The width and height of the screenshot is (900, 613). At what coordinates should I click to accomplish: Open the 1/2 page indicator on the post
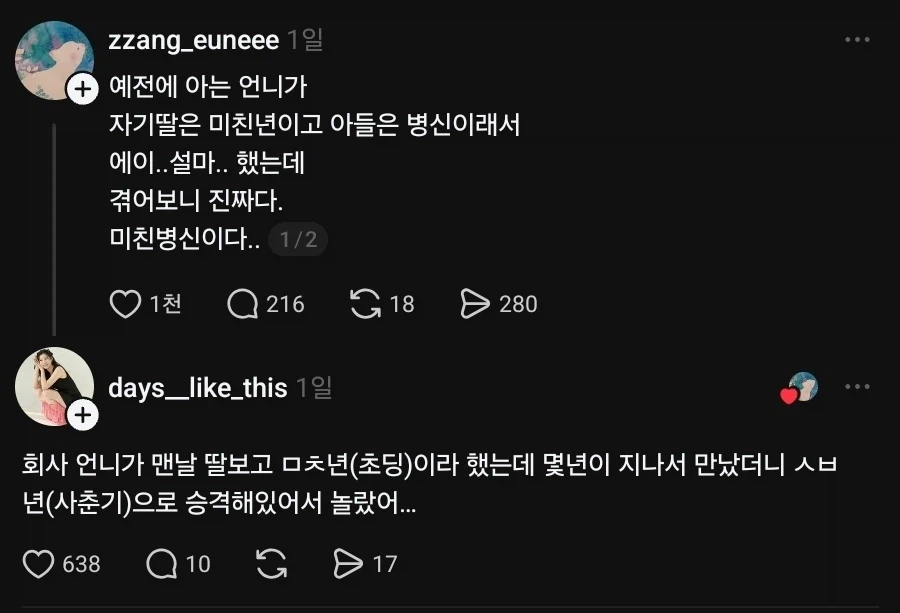(x=297, y=239)
